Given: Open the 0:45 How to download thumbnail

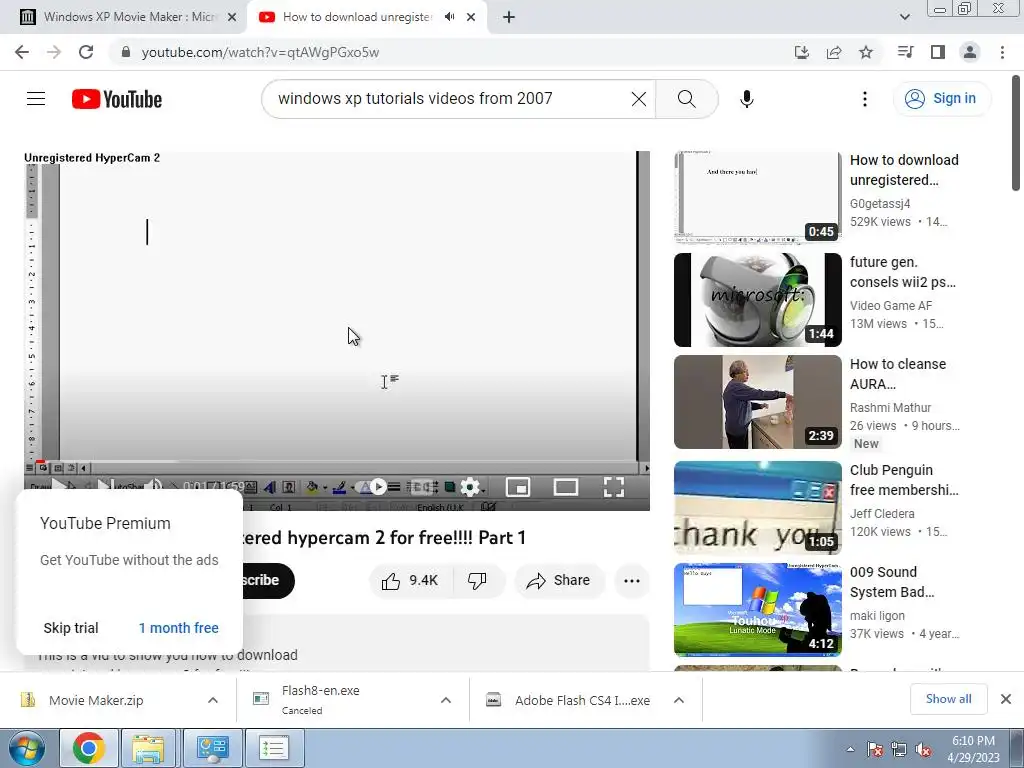Looking at the screenshot, I should (x=758, y=198).
